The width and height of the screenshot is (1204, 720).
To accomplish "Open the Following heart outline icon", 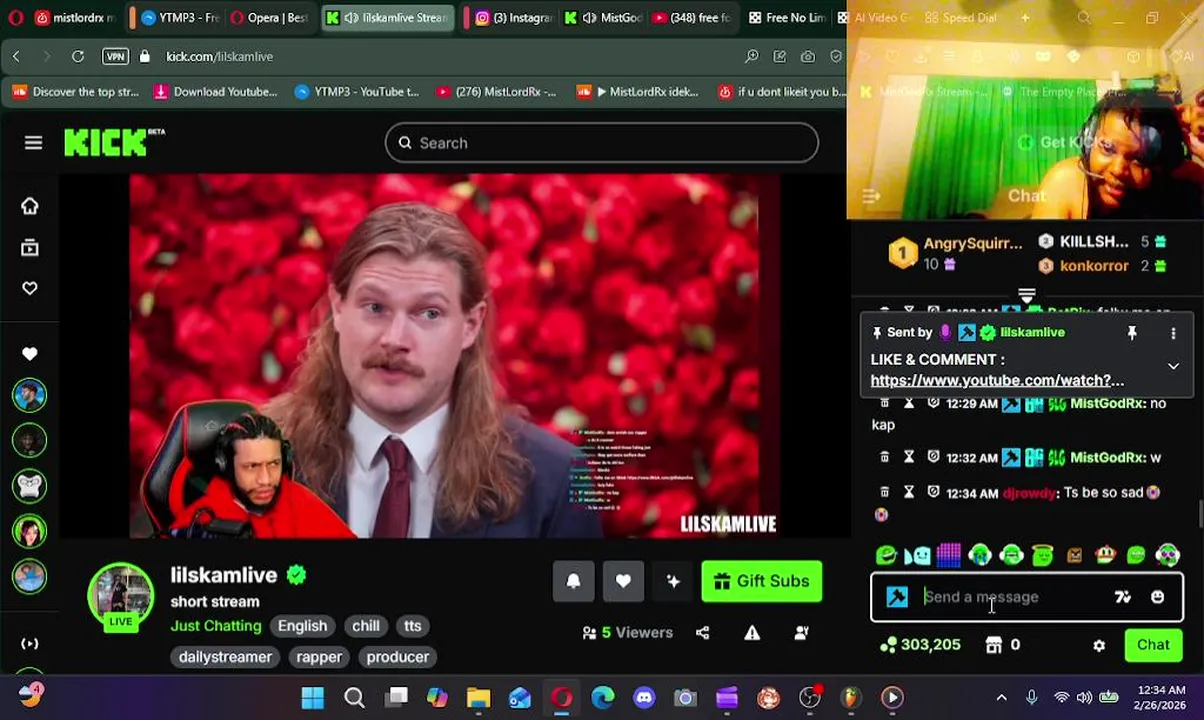I will pos(30,288).
